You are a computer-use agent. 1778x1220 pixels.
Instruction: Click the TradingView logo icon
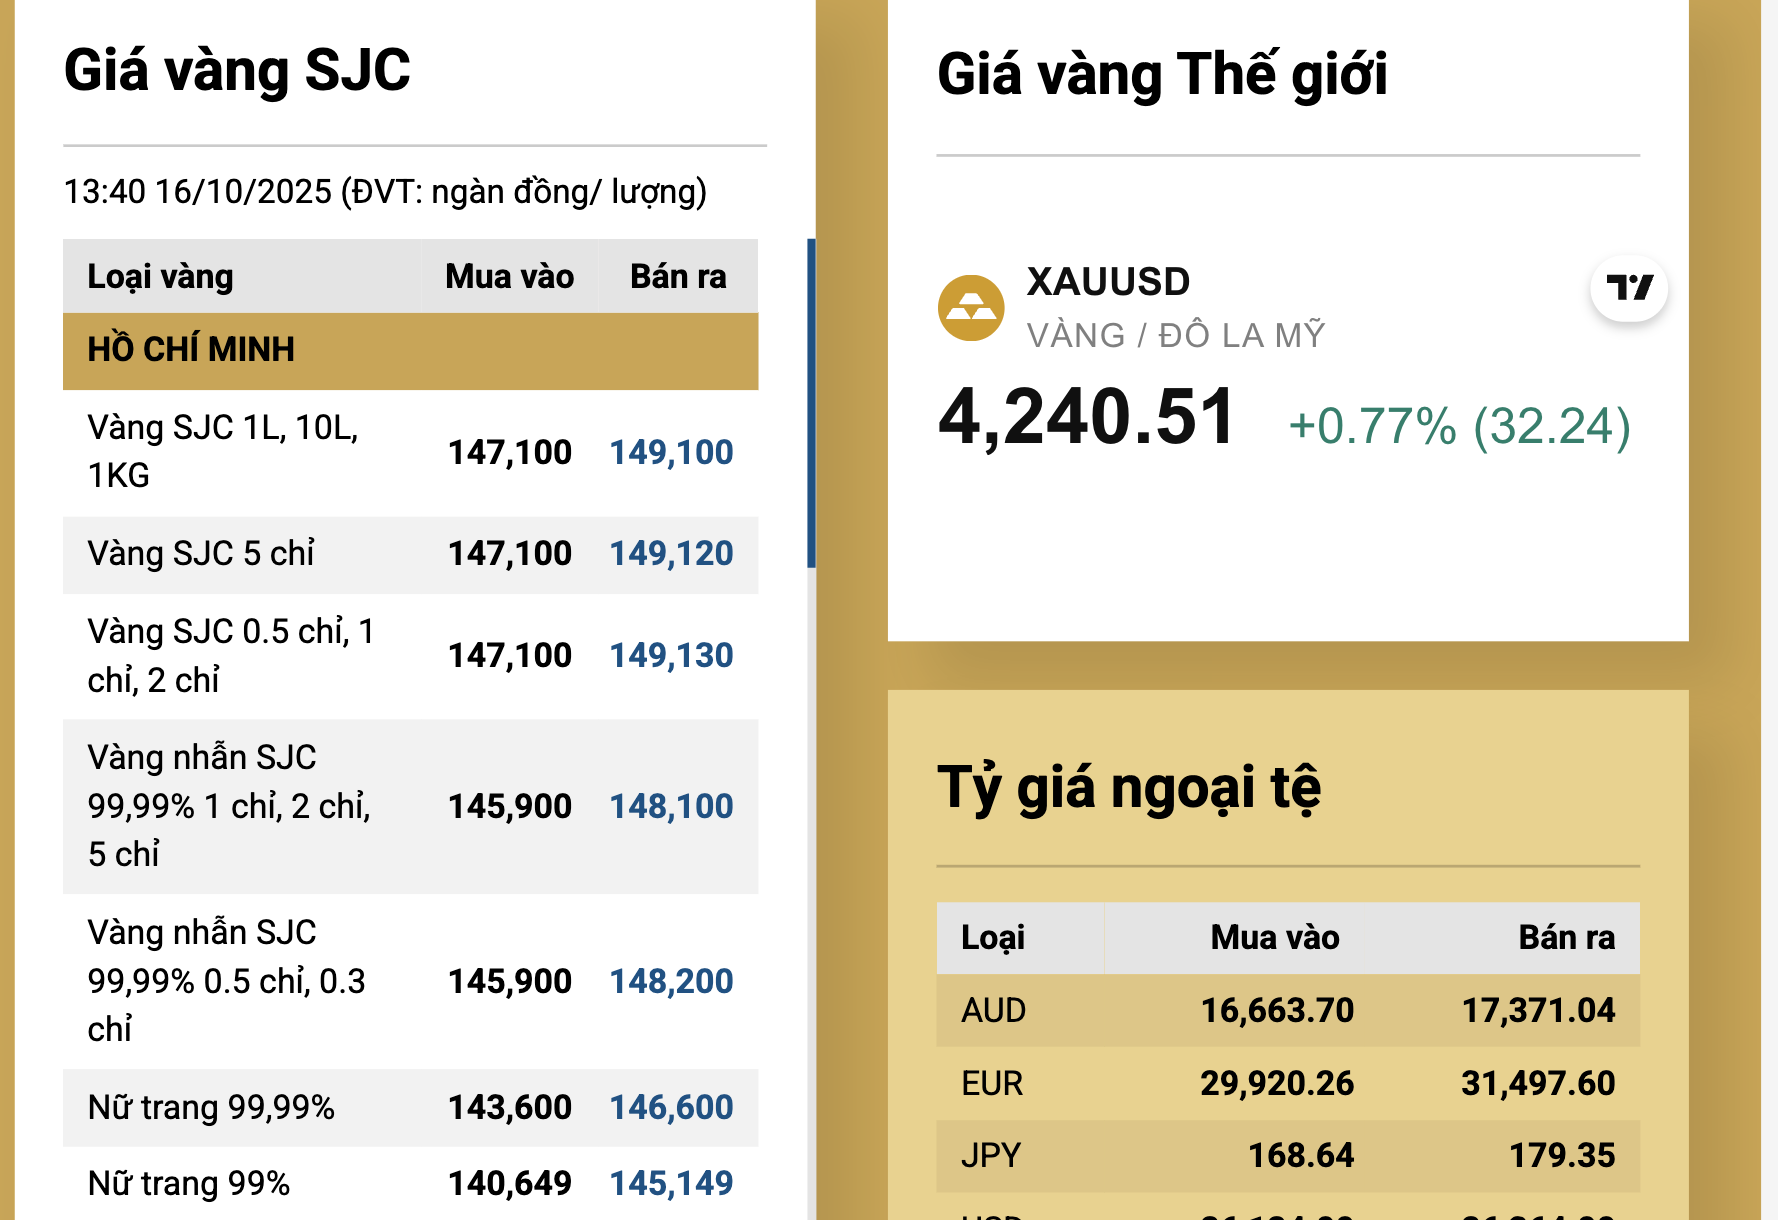click(x=1630, y=290)
